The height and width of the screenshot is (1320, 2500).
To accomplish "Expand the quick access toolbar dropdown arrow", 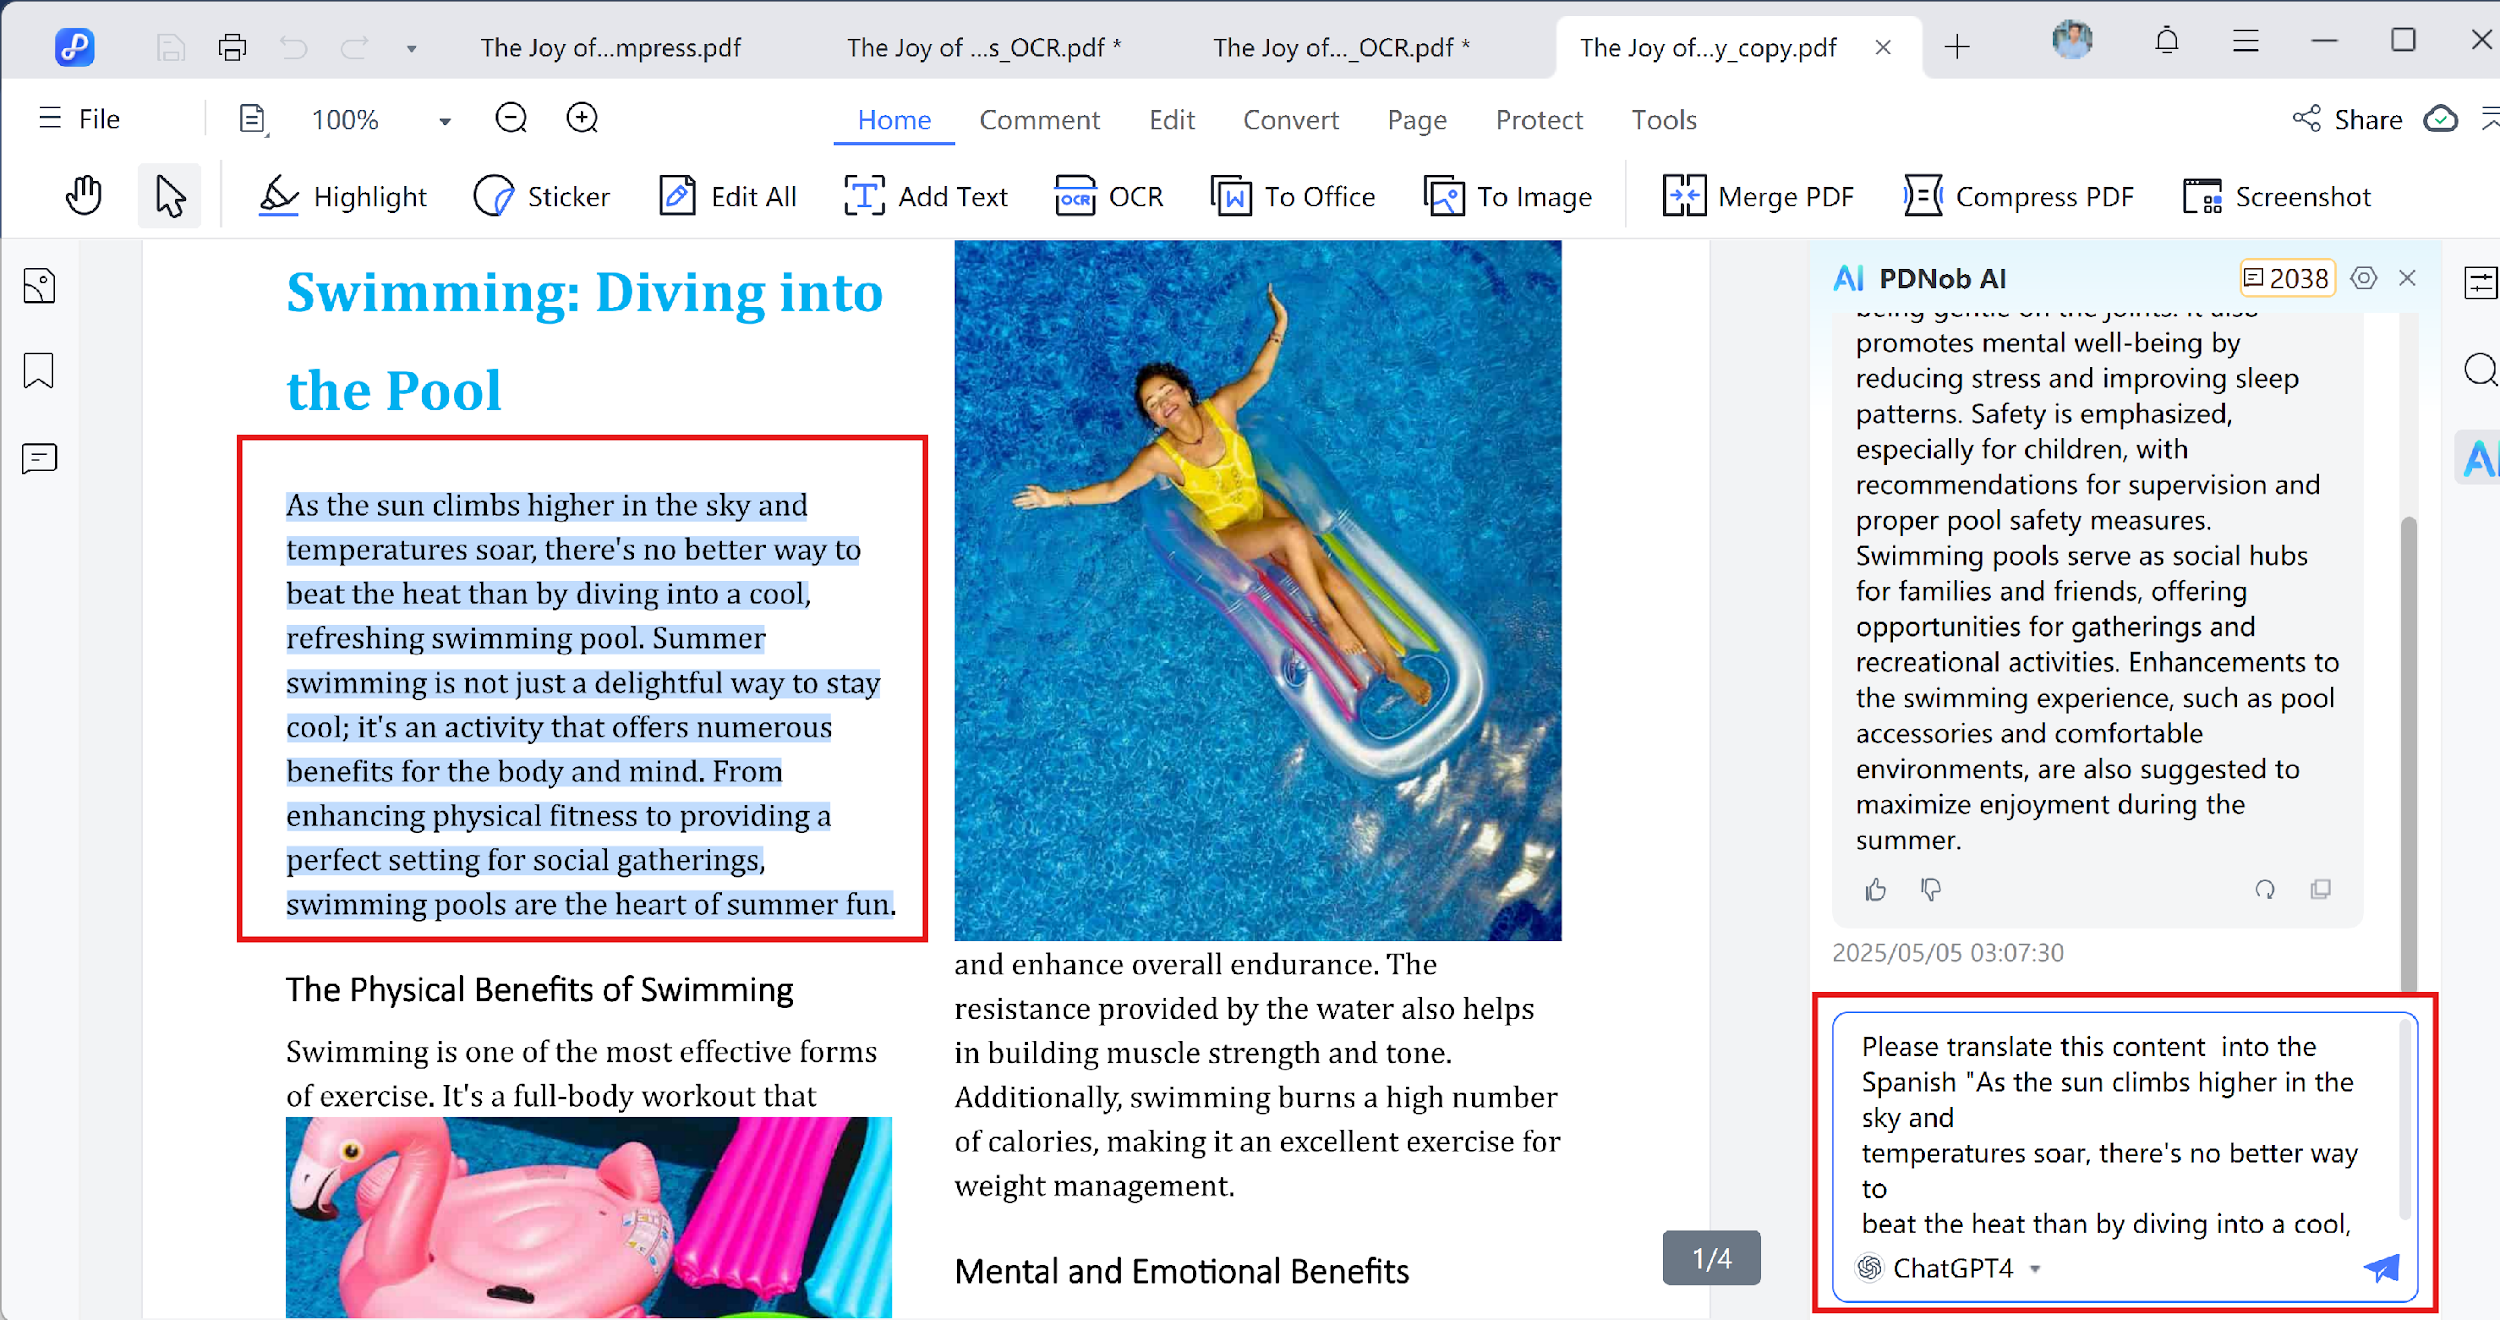I will pyautogui.click(x=411, y=48).
